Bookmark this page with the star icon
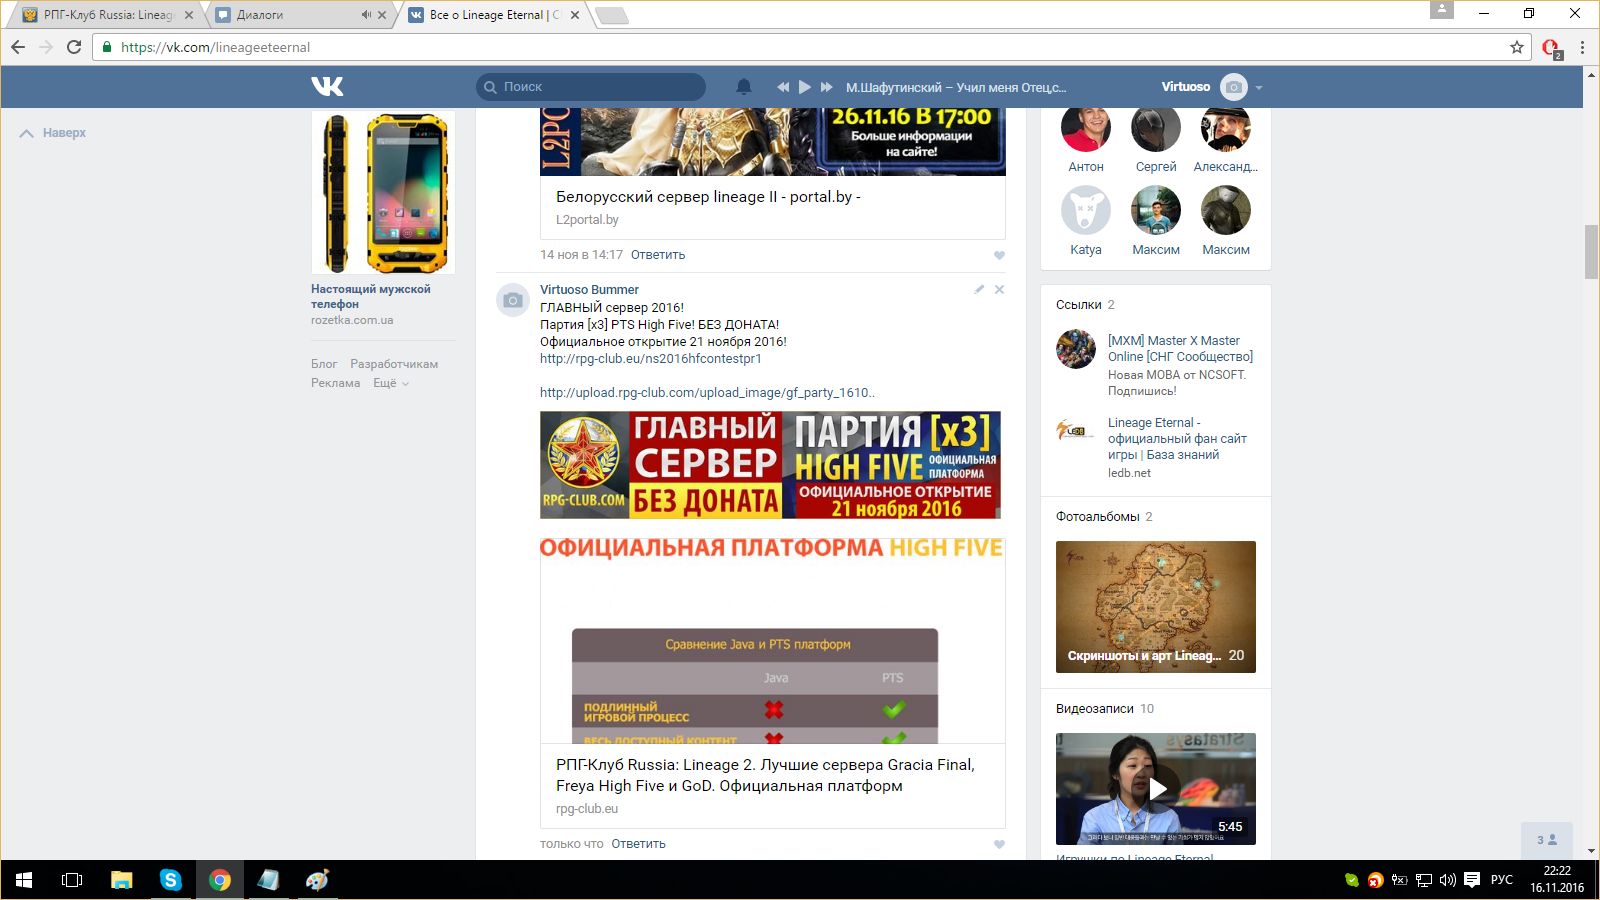 coord(1517,47)
